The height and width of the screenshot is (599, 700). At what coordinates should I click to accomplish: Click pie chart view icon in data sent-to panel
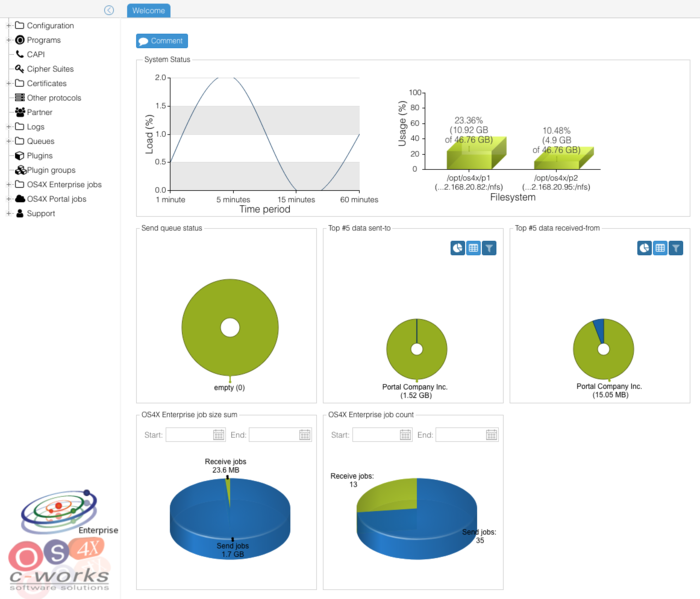tap(457, 247)
